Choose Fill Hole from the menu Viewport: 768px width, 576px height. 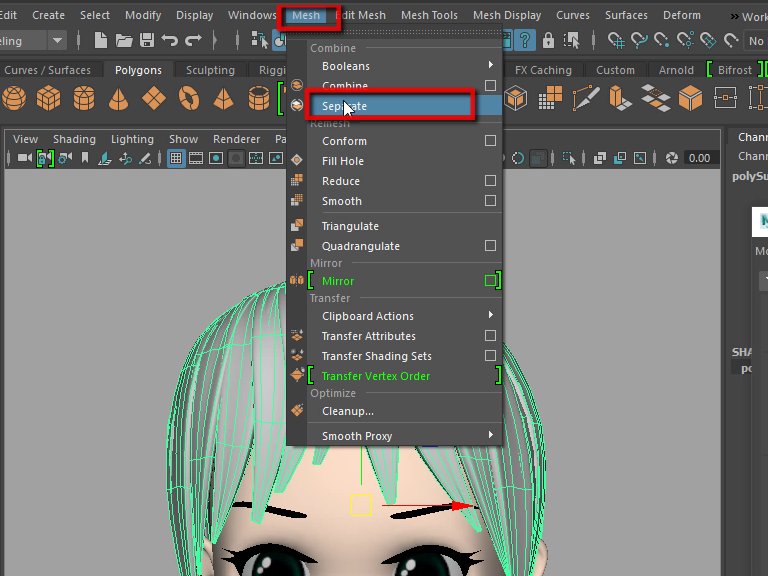coord(342,161)
